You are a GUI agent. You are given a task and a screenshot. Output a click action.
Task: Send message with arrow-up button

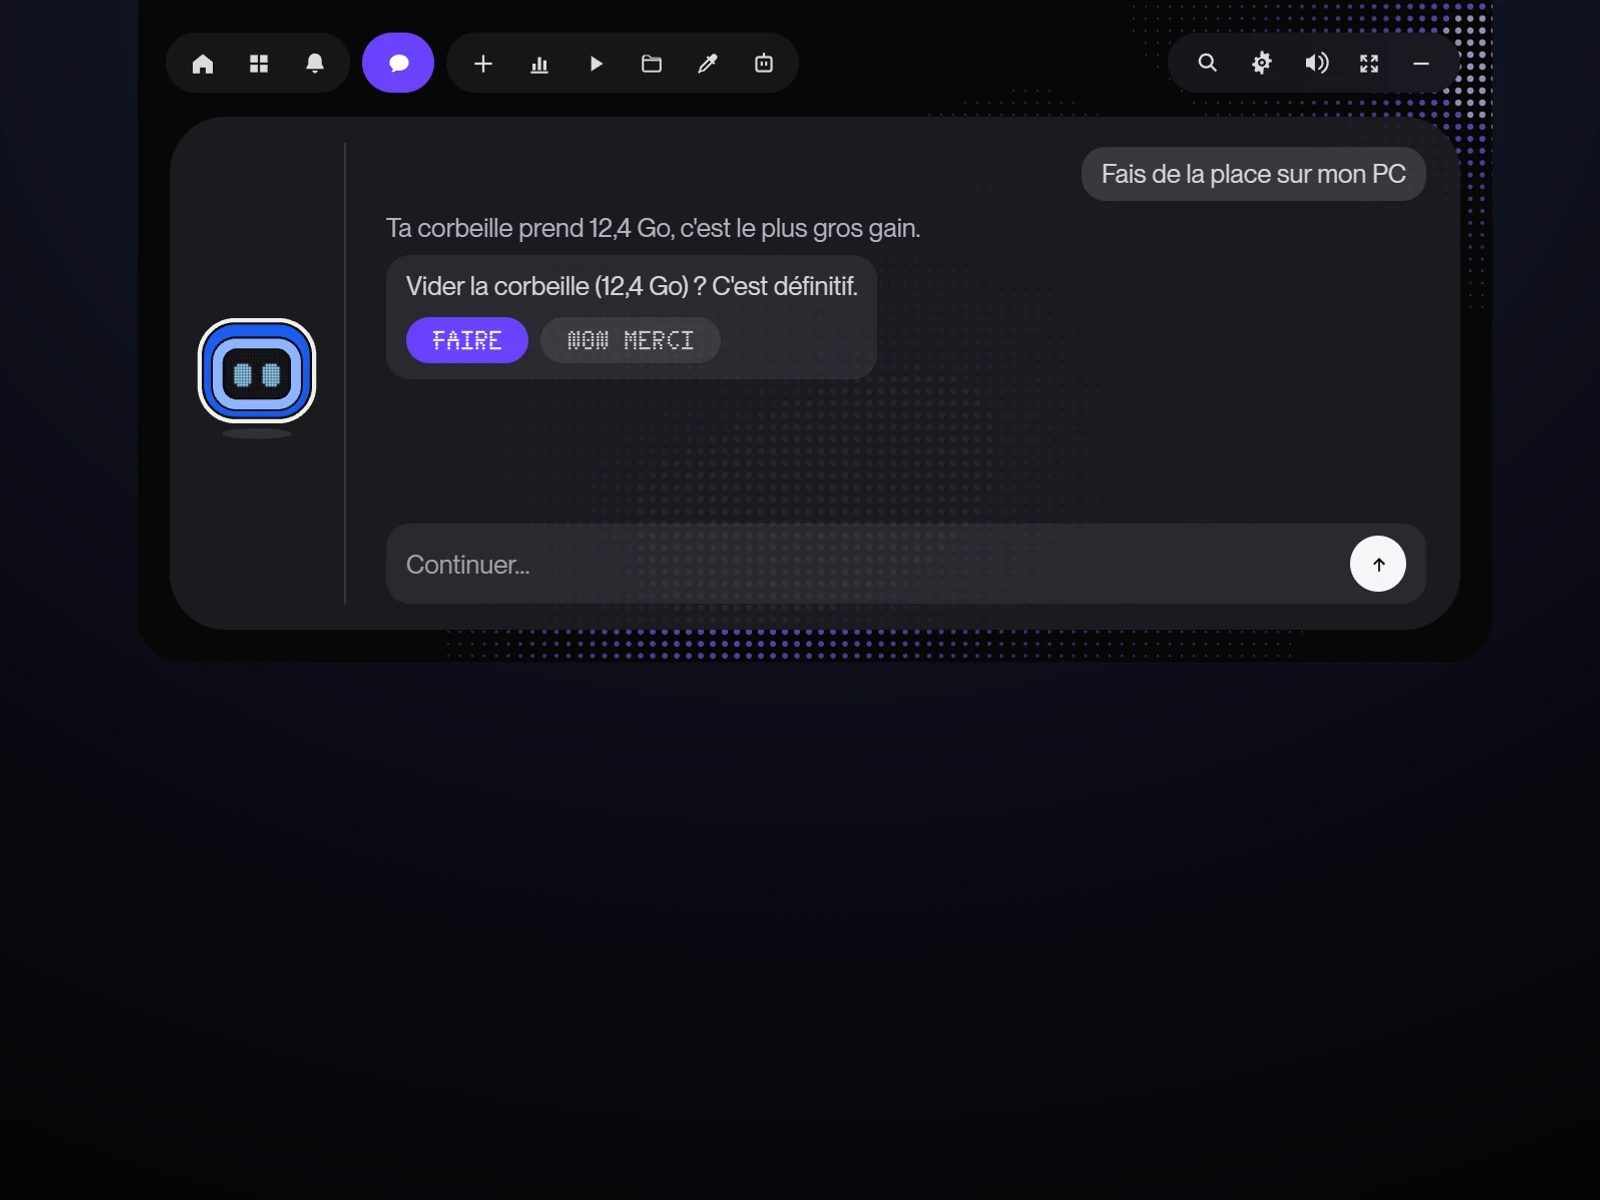pos(1378,564)
